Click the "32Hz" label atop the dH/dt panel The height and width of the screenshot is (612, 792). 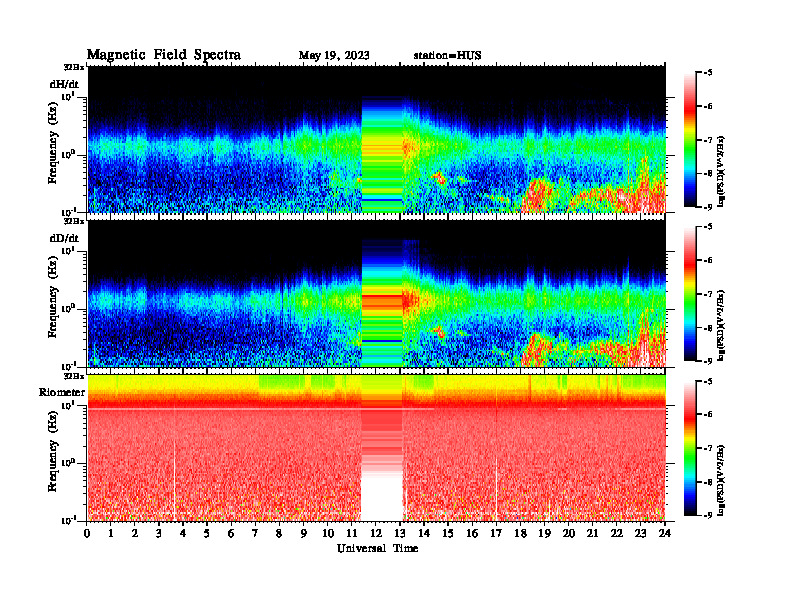(74, 67)
